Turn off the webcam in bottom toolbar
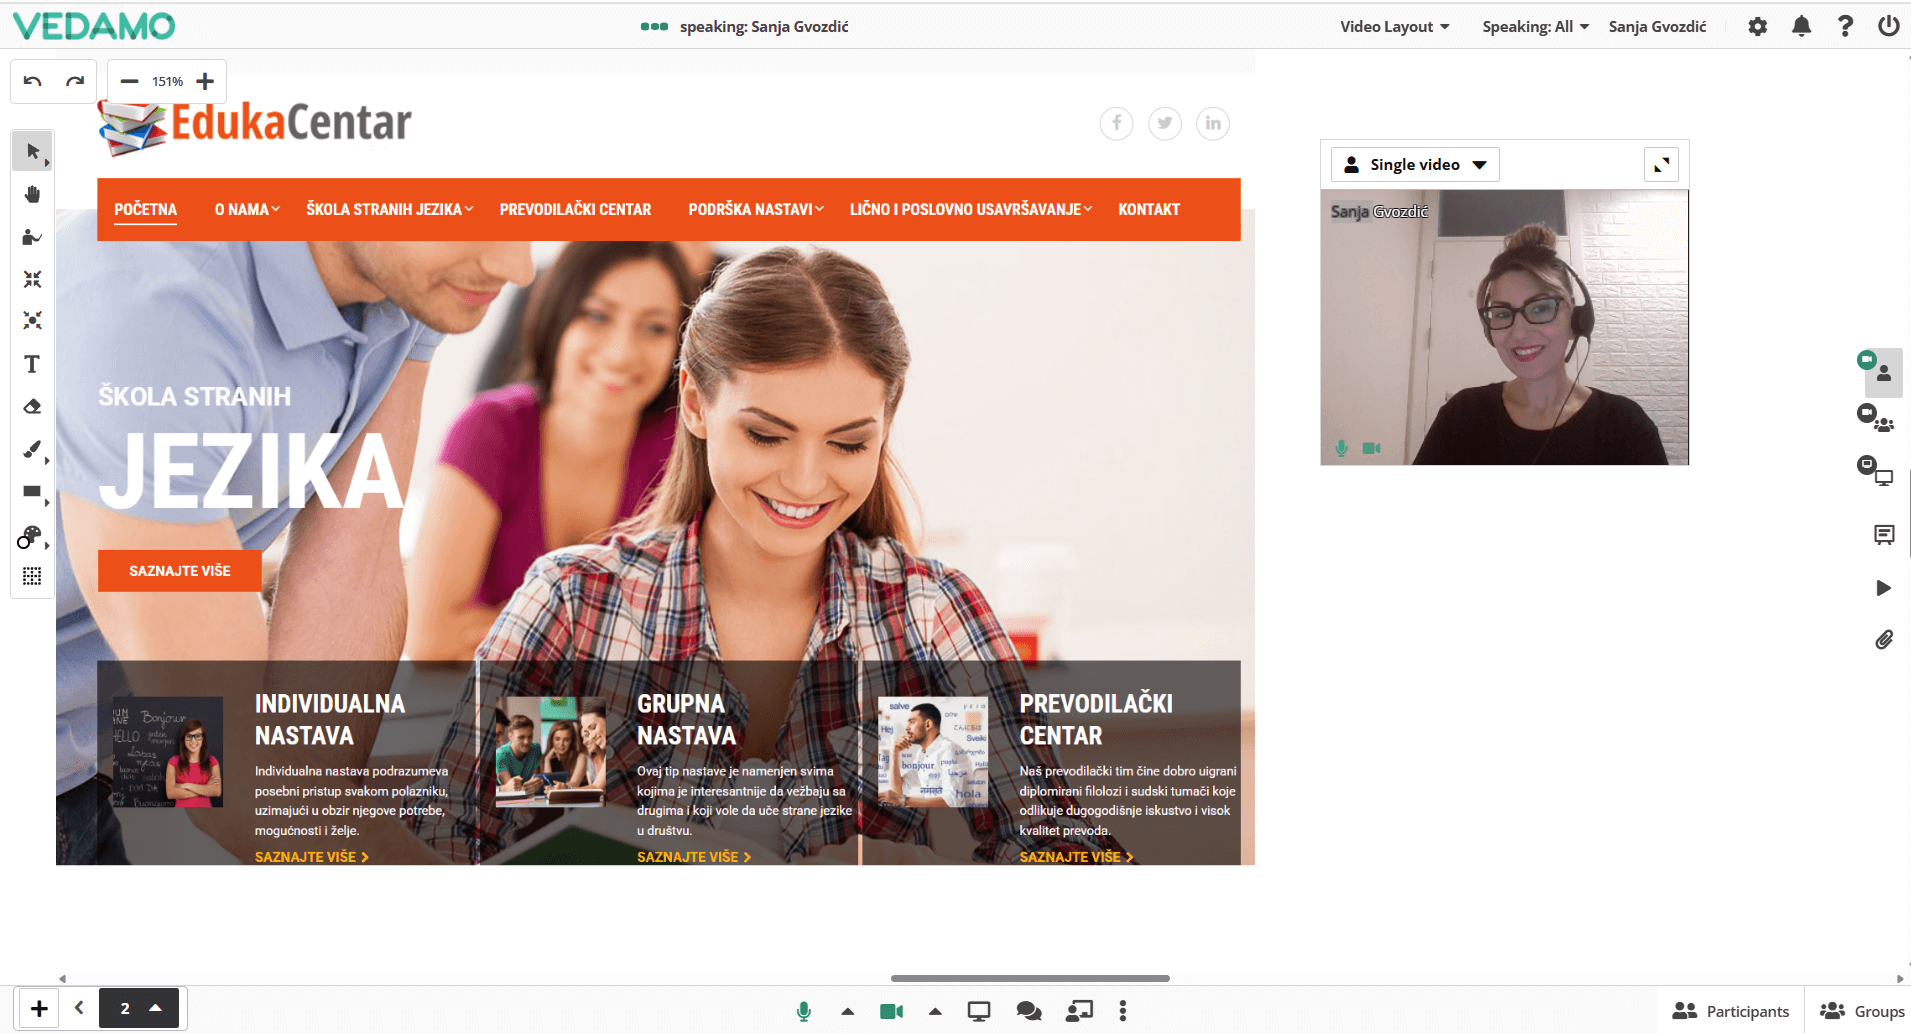Viewport: 1911px width, 1033px height. [x=890, y=1011]
